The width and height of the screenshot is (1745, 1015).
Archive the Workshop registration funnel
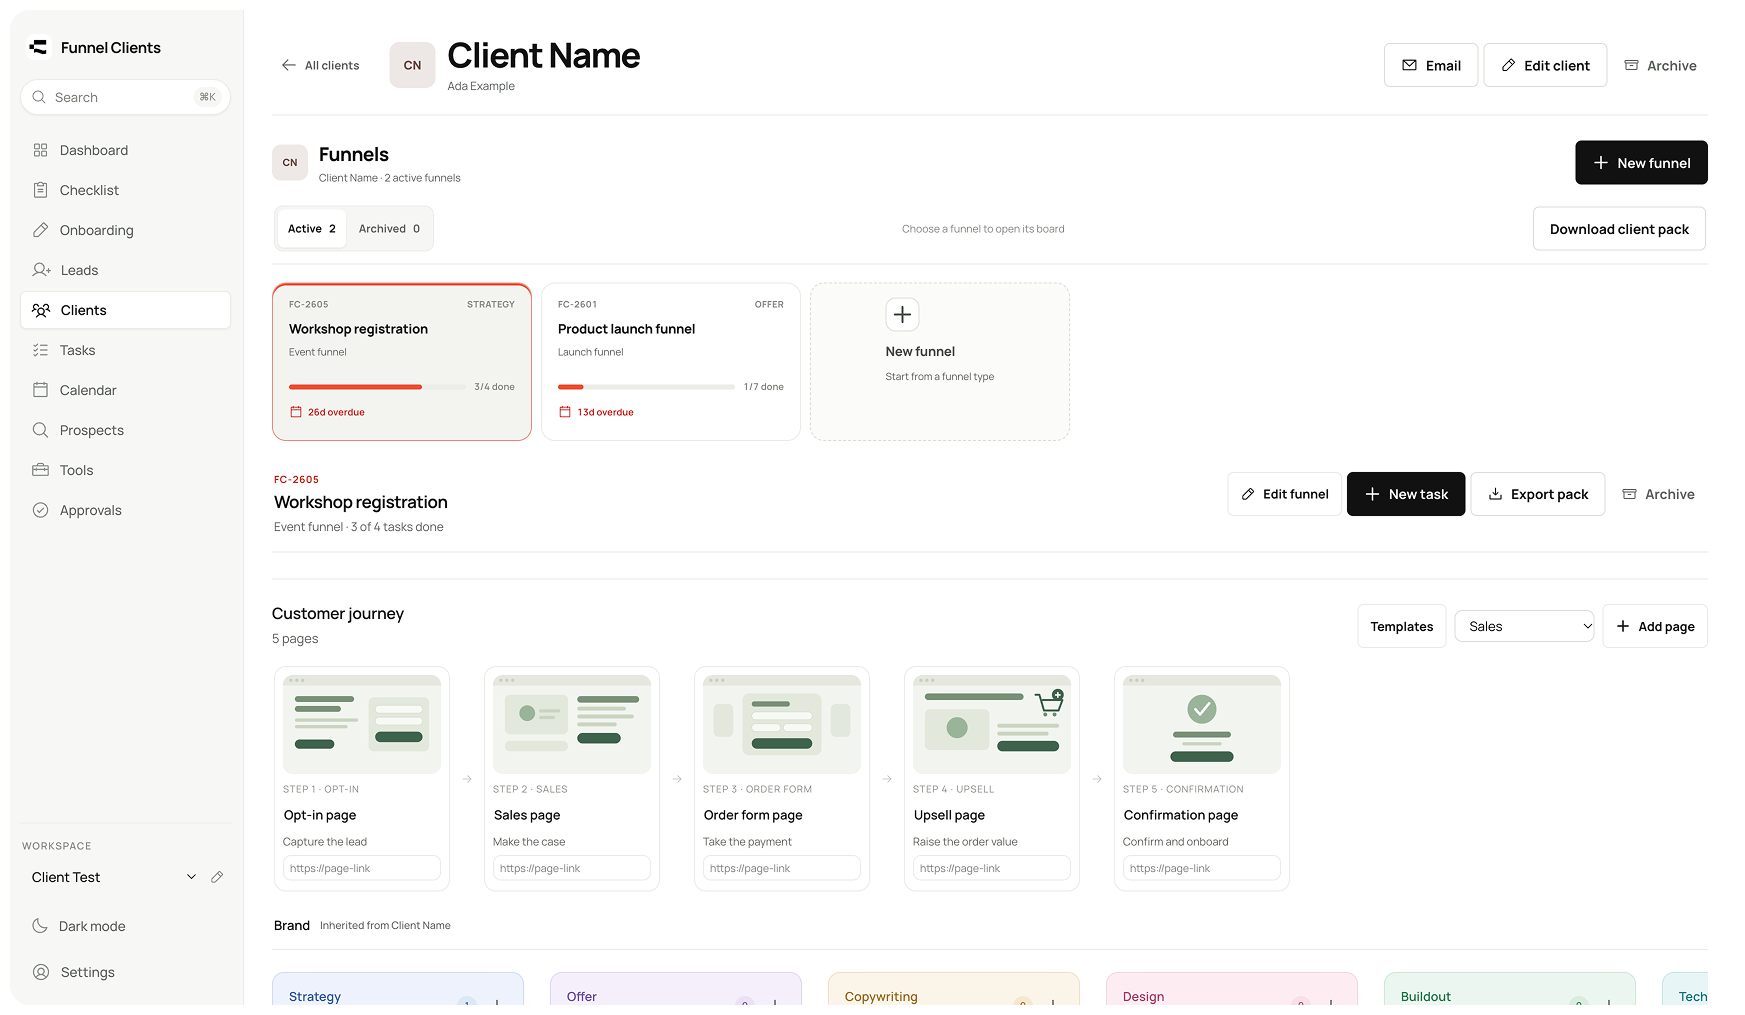(x=1658, y=494)
